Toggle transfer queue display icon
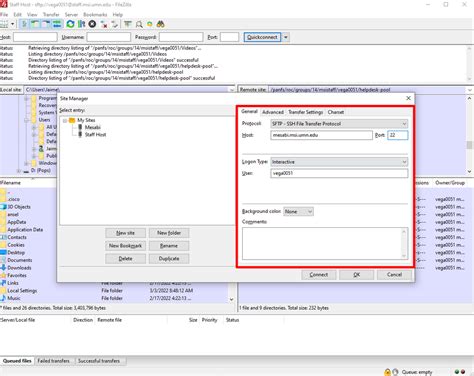The height and width of the screenshot is (376, 474). [x=57, y=24]
